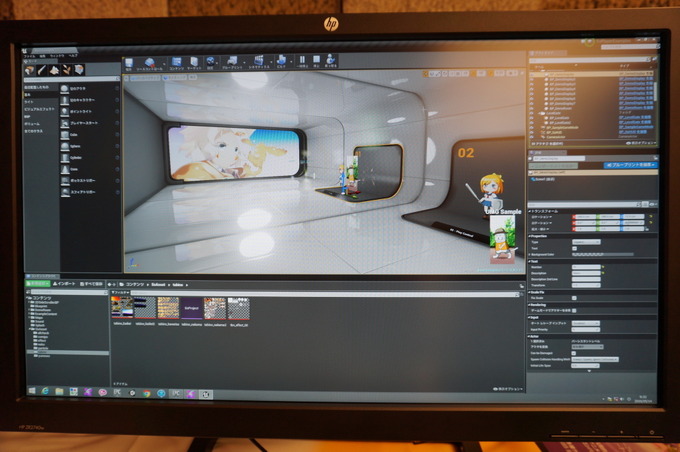Image resolution: width=680 pixels, height=452 pixels.
Task: Open the Source Control toolbar icon
Action: [151, 63]
